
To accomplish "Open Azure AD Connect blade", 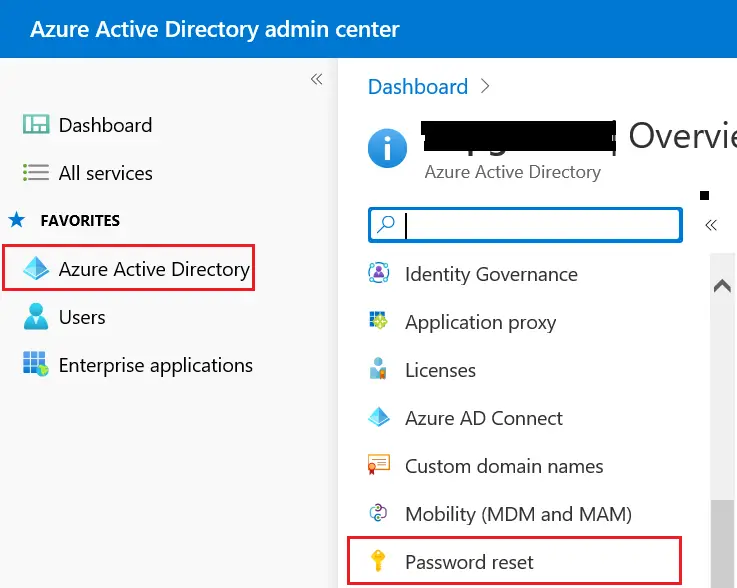I will [484, 418].
